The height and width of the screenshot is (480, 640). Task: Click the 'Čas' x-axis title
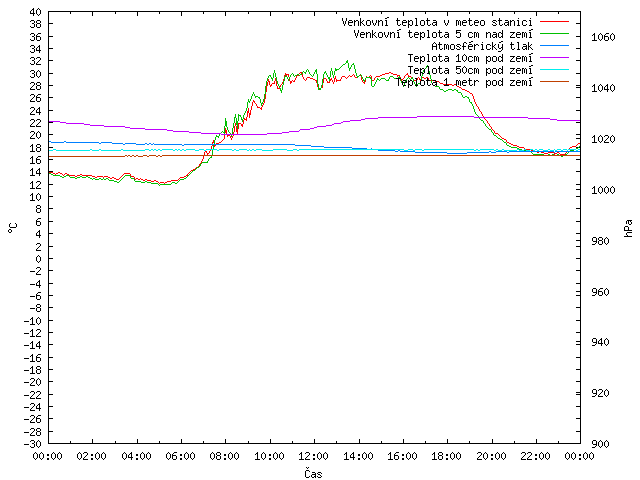[x=313, y=473]
